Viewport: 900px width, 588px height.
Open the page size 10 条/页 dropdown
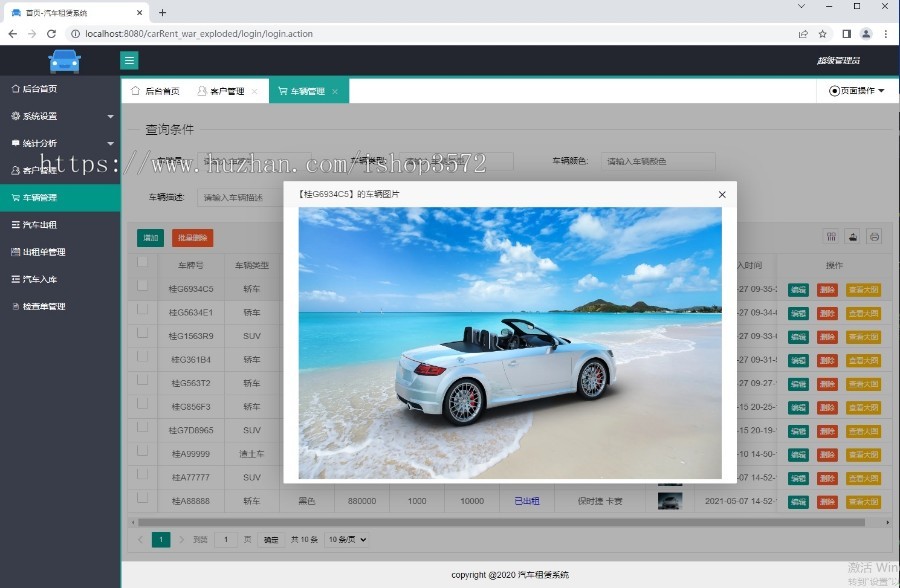click(347, 540)
